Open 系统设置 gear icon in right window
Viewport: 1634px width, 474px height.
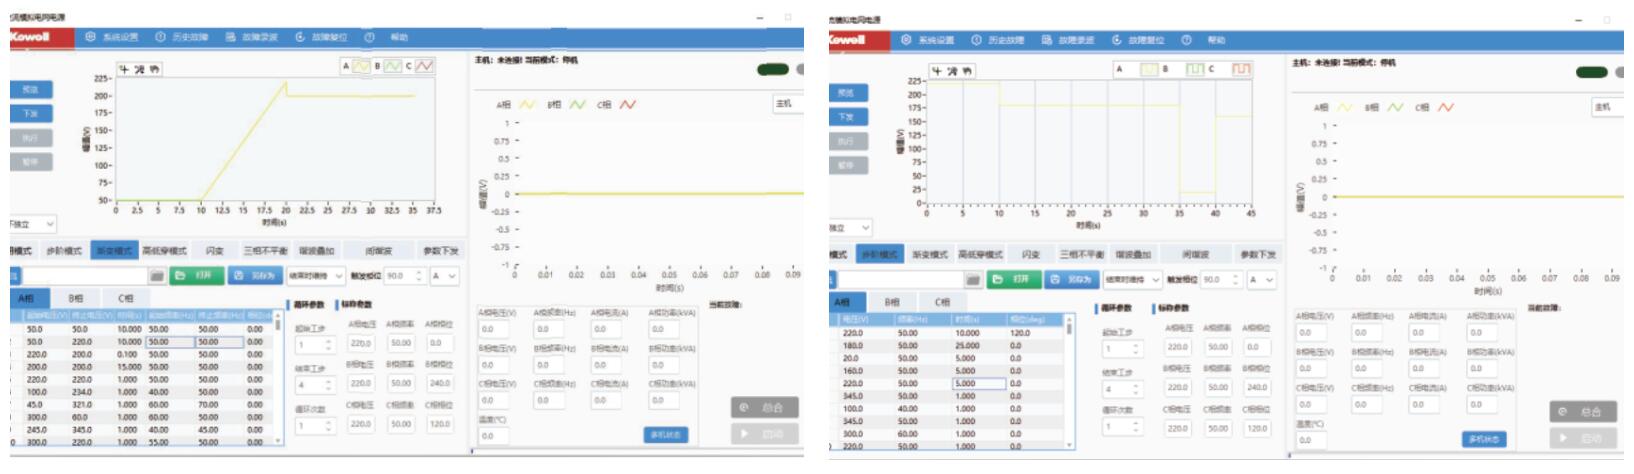coord(906,40)
